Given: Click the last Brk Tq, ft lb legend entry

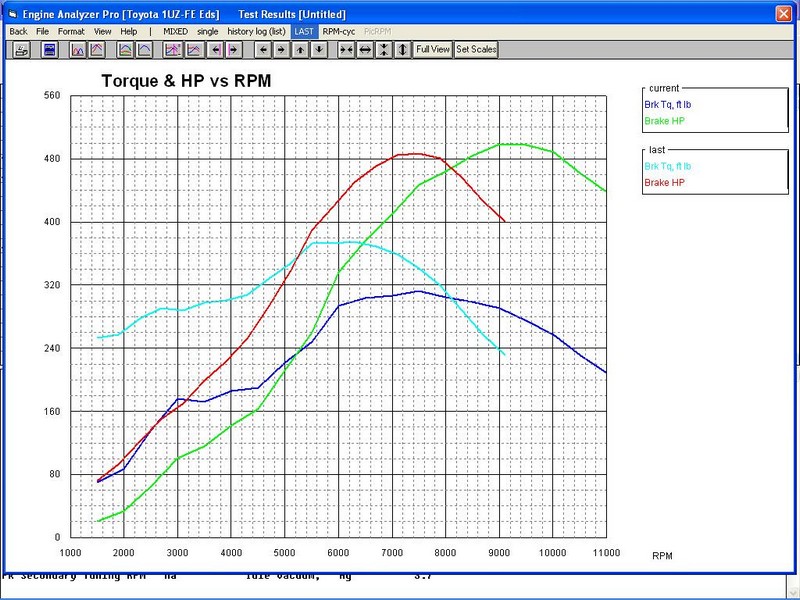Looking at the screenshot, I should 668,166.
